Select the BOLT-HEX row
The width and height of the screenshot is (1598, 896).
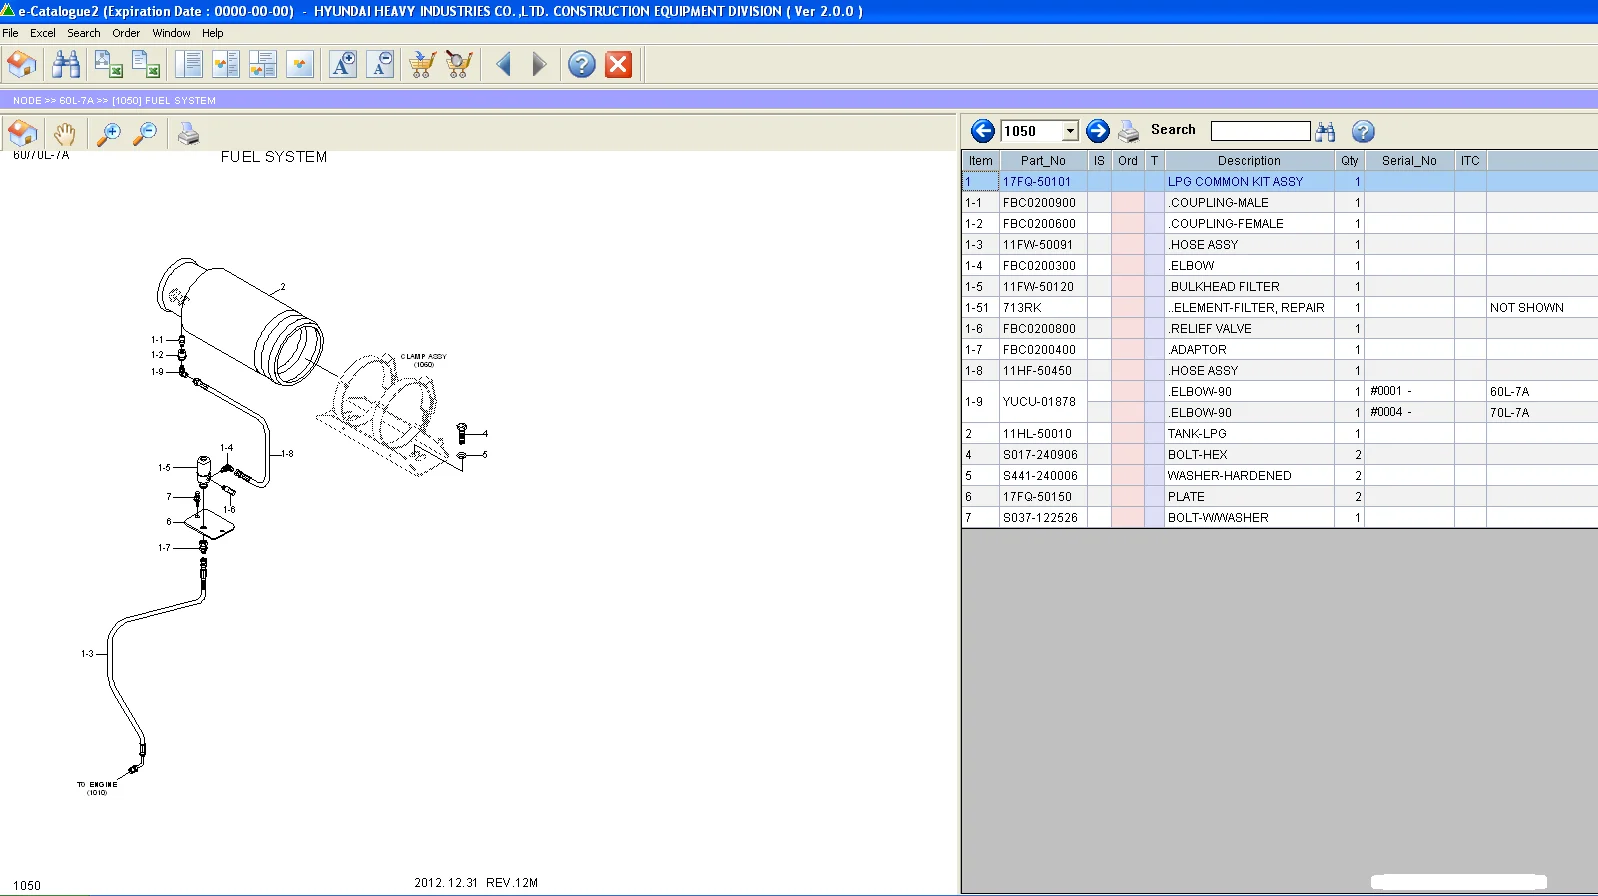tap(1280, 455)
